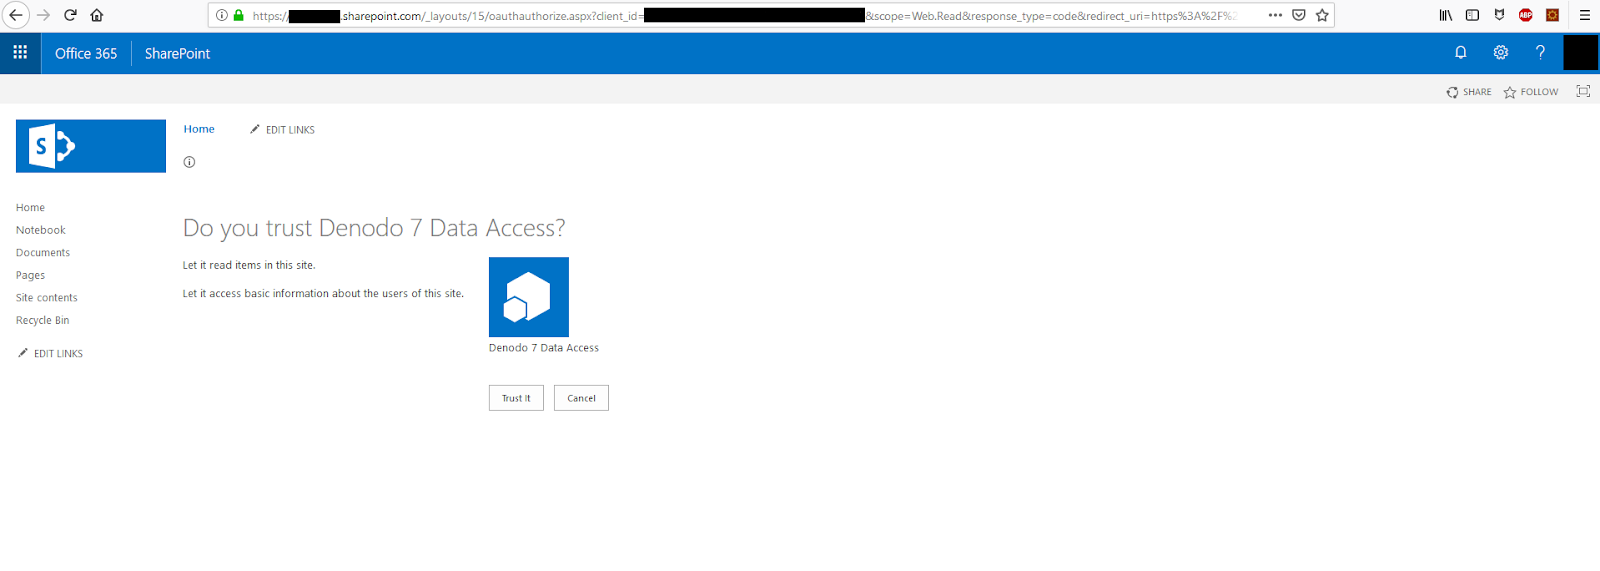Open the SharePoint settings gear
1600x571 pixels.
point(1501,53)
